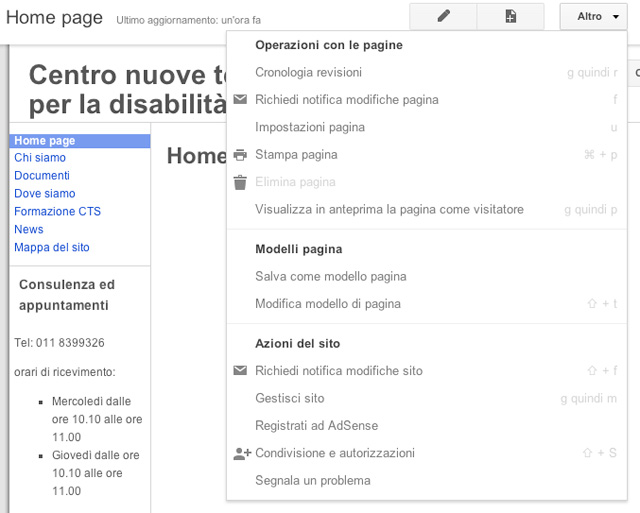Choose Segnala un problema
The image size is (640, 513).
click(x=312, y=481)
